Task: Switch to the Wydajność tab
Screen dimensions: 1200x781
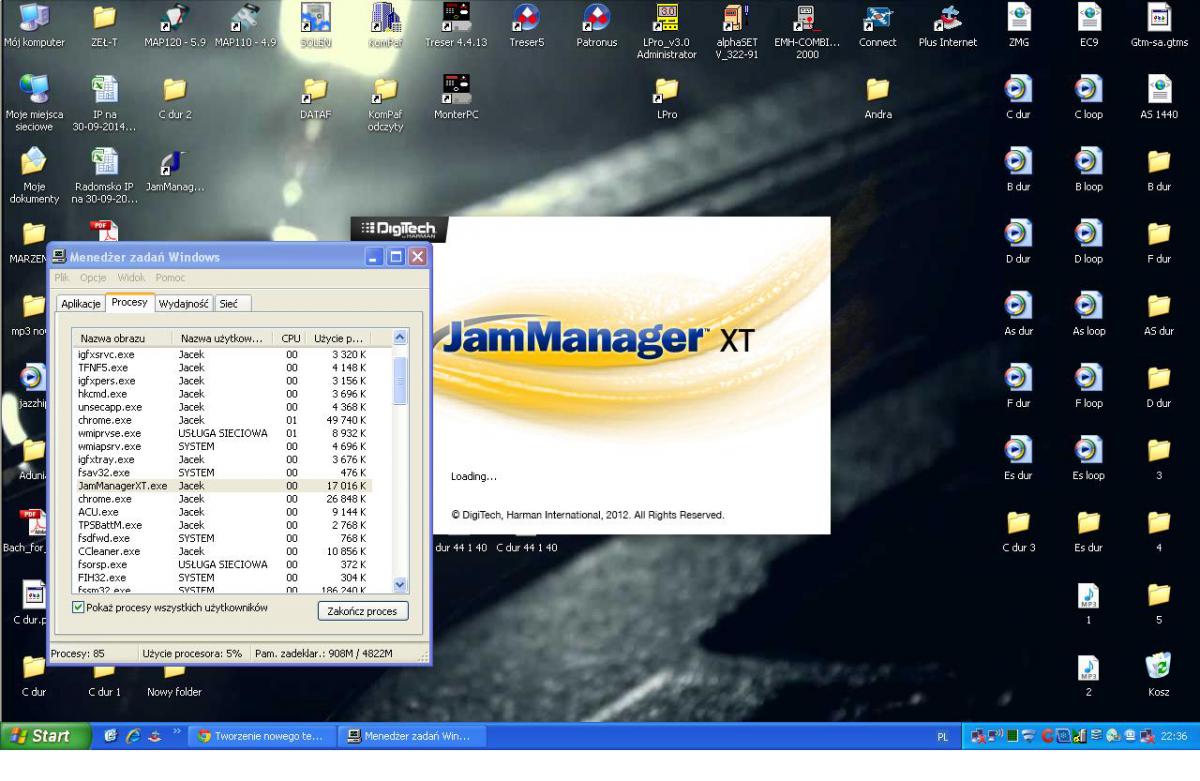Action: (x=183, y=303)
